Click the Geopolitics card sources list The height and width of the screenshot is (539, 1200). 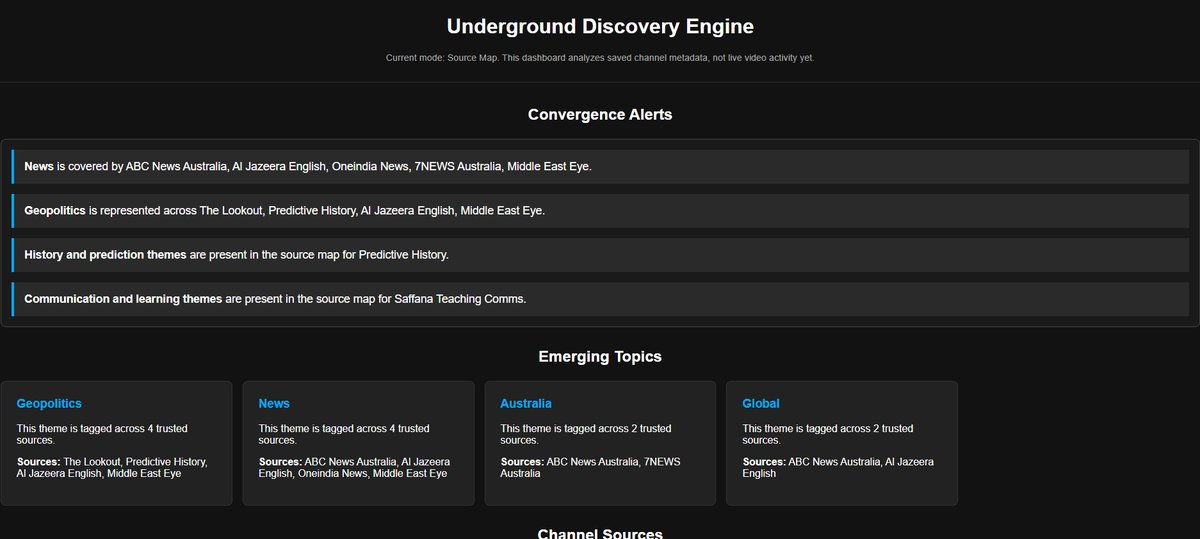[112, 468]
